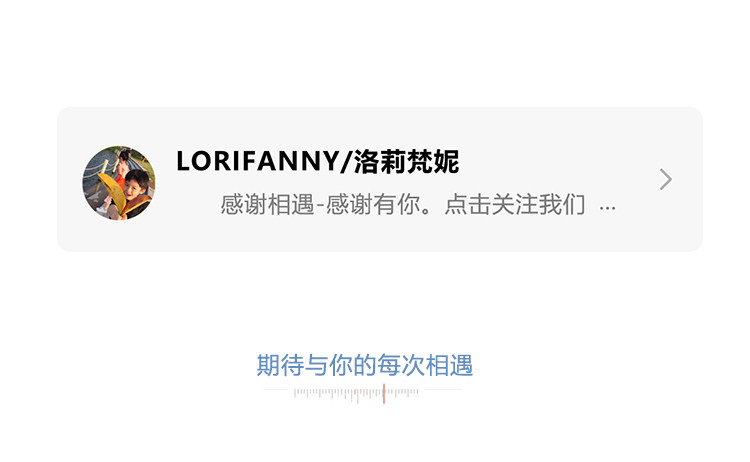Image resolution: width=750 pixels, height=462 pixels.
Task: Click the thin divider line left of ruler
Action: 276,390
